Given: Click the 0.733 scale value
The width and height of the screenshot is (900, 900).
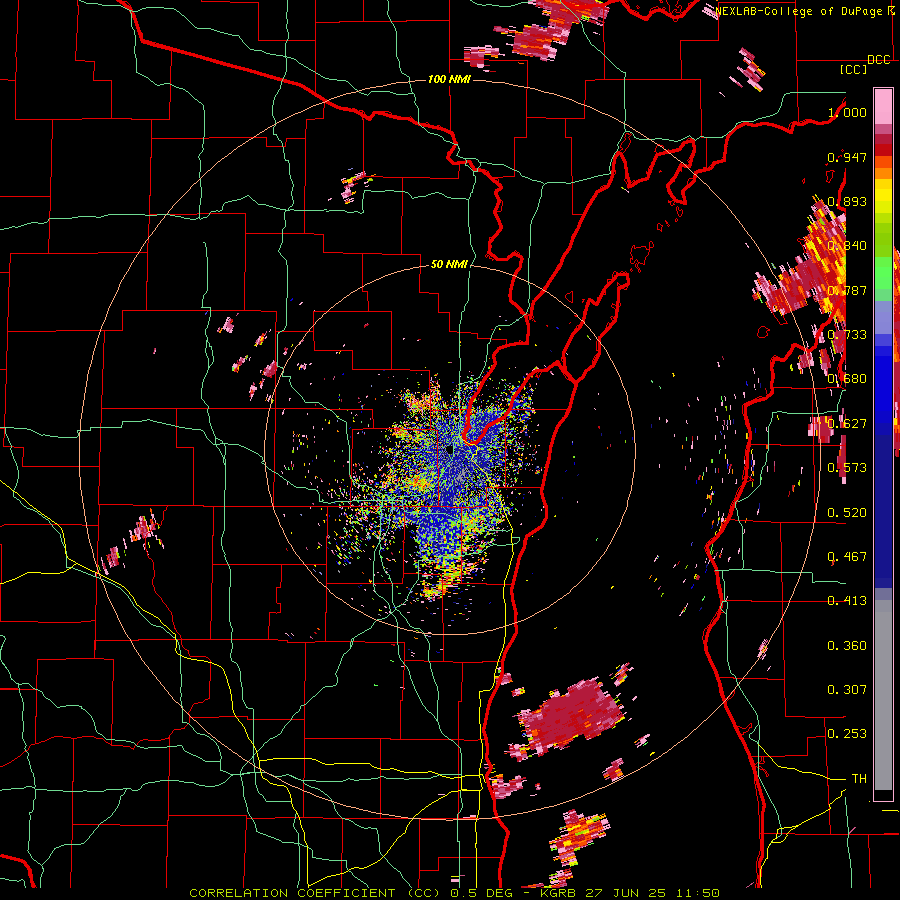Looking at the screenshot, I should tap(847, 335).
